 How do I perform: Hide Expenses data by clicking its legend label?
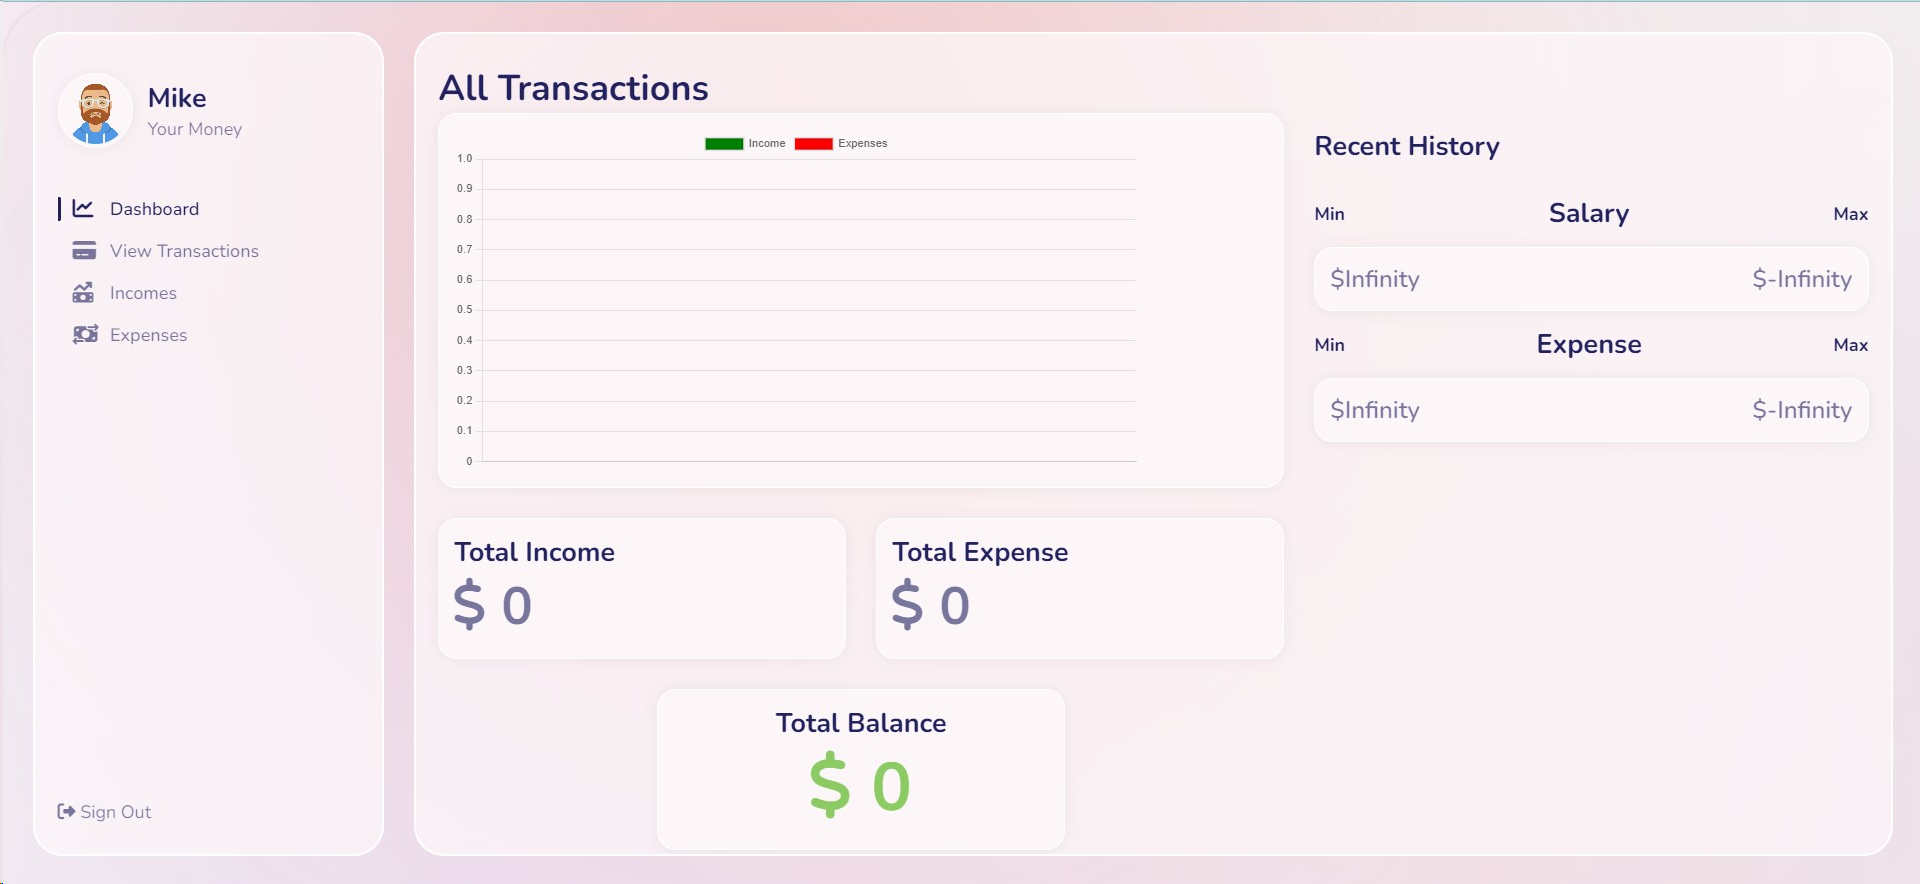[862, 143]
